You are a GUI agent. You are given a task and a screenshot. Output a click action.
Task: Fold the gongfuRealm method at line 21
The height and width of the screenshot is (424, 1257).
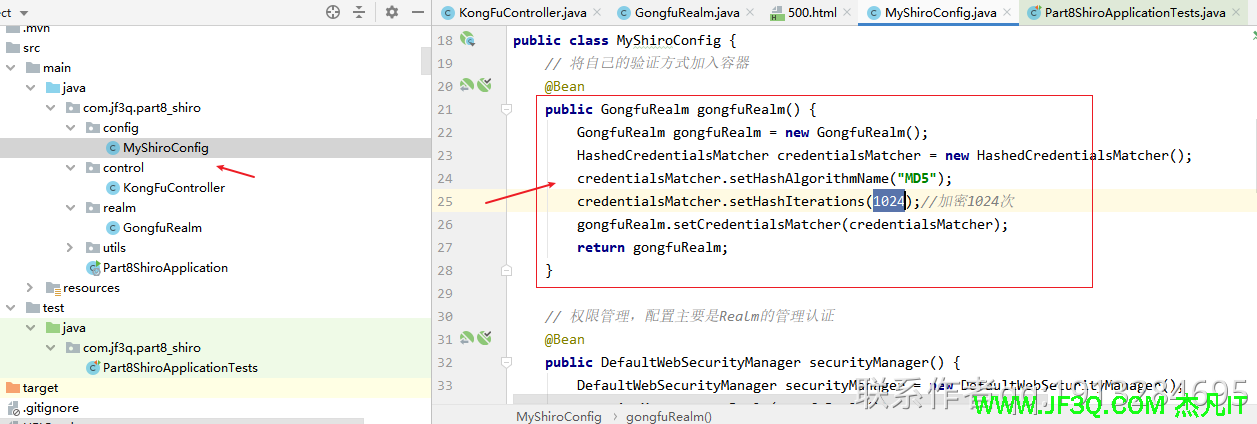coord(507,109)
